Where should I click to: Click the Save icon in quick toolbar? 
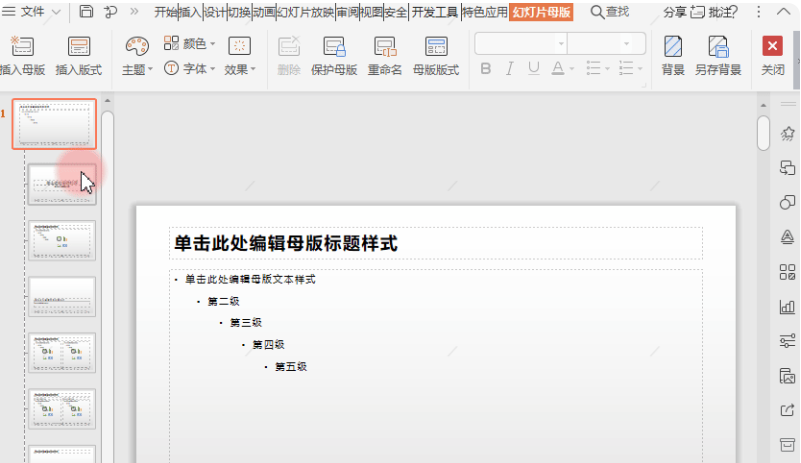86,11
